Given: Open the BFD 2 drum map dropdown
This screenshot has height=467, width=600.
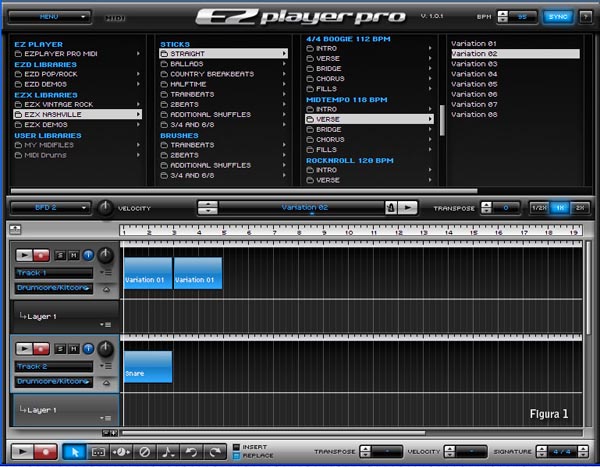Looking at the screenshot, I should coord(51,208).
